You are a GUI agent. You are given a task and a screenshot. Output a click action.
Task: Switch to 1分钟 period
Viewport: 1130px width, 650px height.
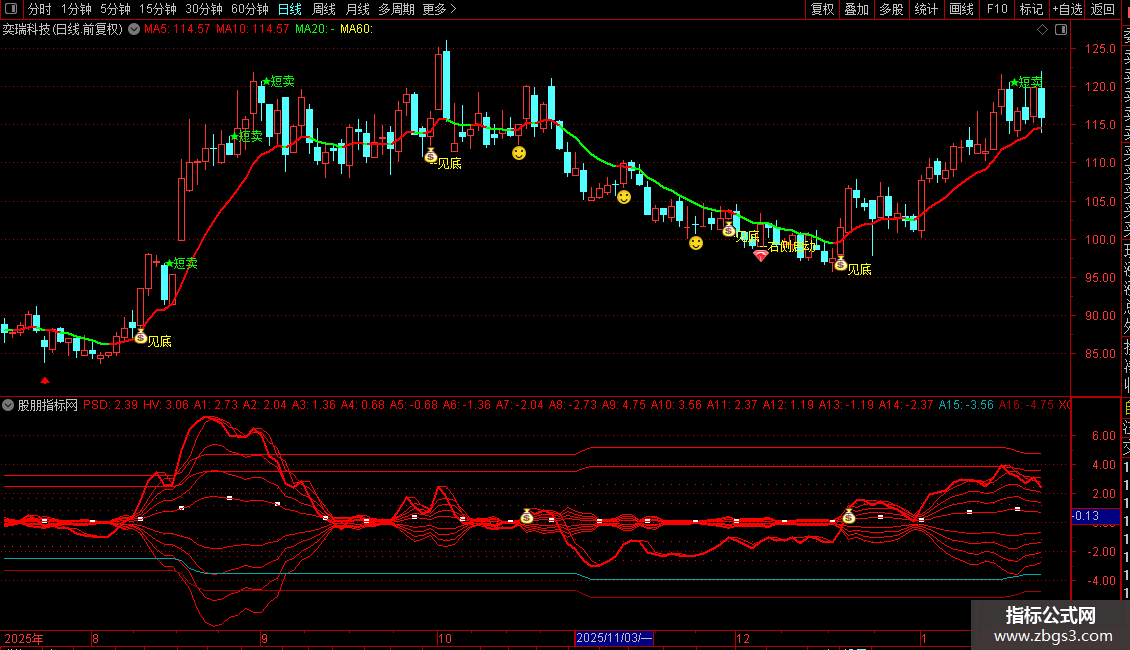76,9
